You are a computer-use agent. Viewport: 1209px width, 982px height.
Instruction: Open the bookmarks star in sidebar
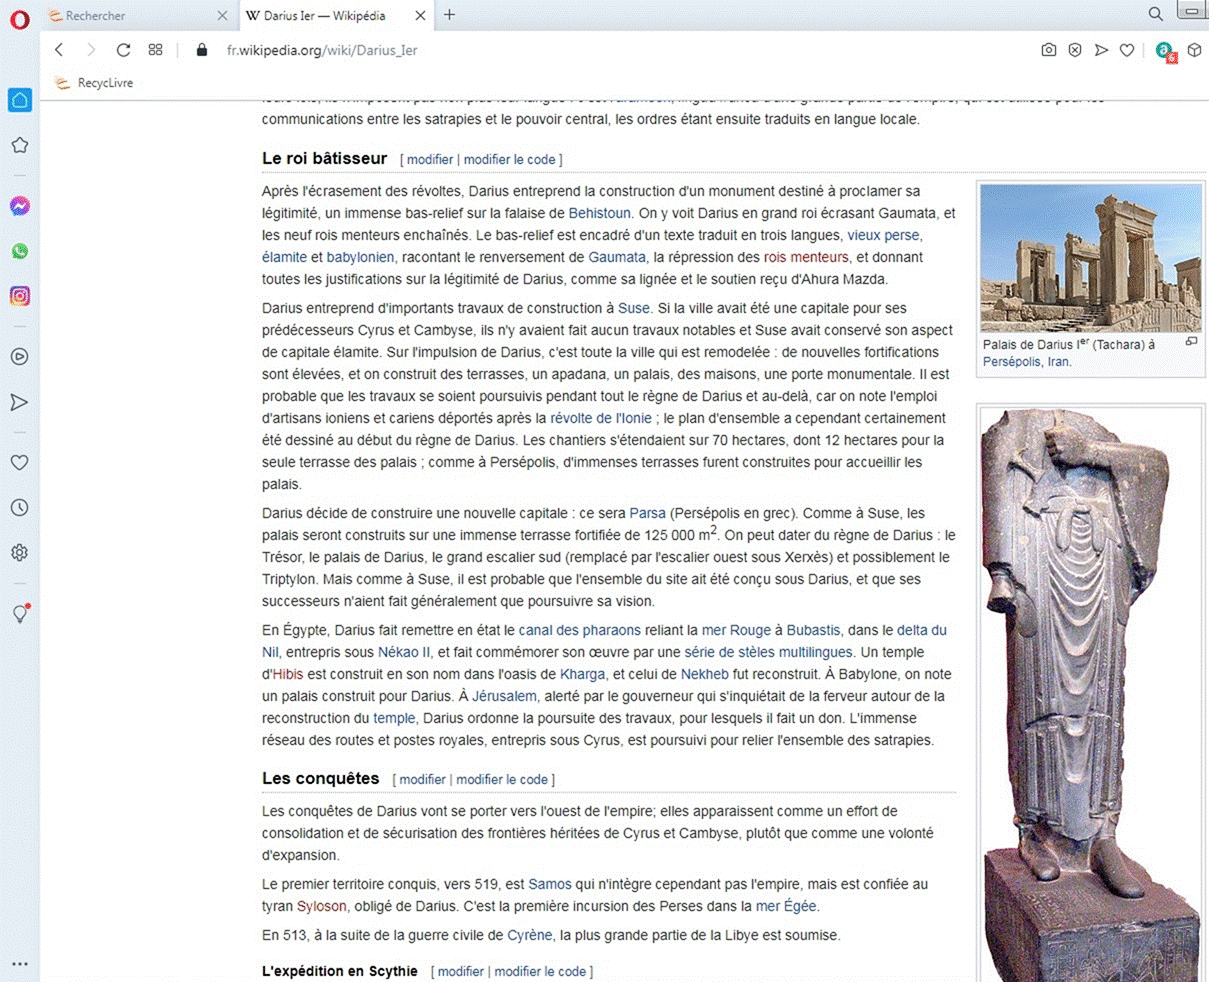point(20,146)
